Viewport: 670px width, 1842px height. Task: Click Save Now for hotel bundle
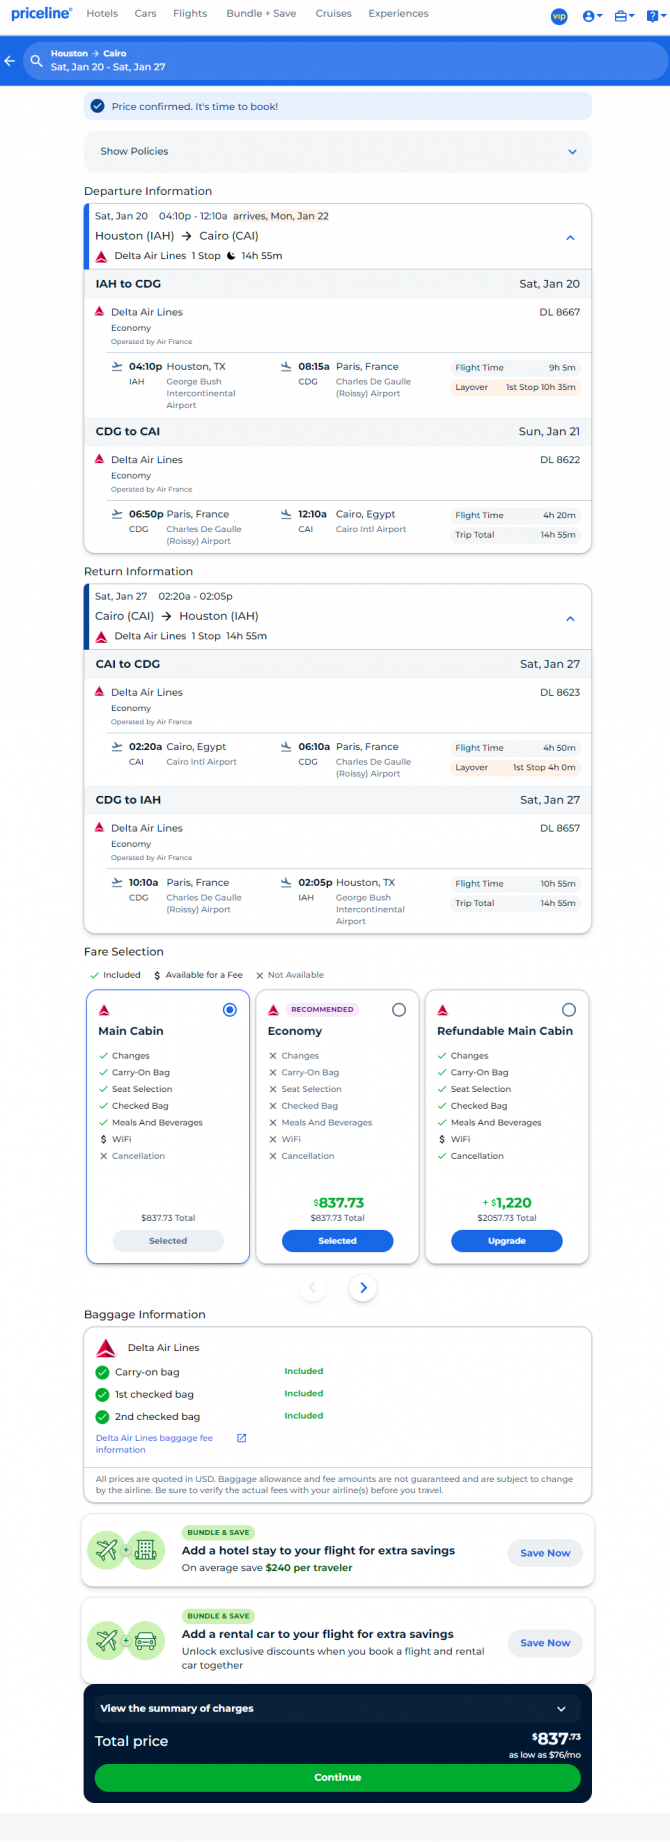(545, 1553)
